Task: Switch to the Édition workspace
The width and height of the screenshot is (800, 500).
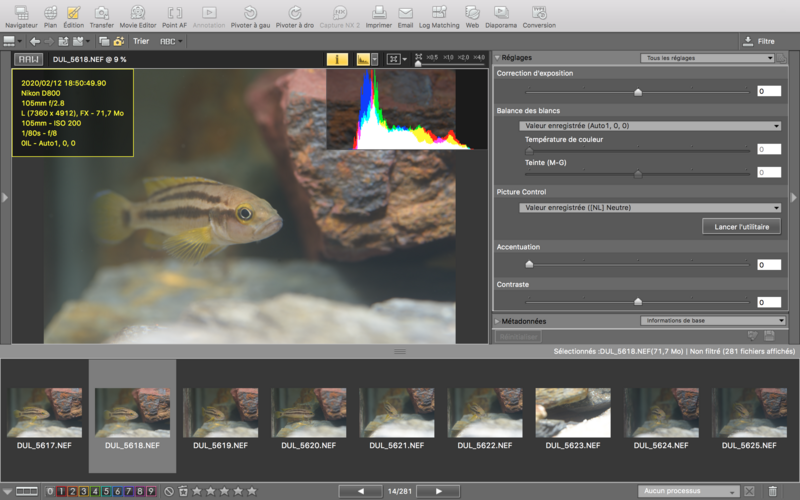Action: (74, 15)
